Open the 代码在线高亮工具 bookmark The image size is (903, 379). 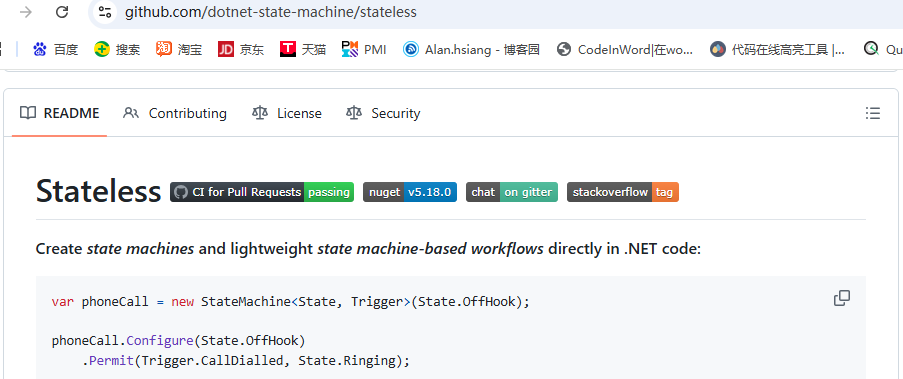(778, 50)
